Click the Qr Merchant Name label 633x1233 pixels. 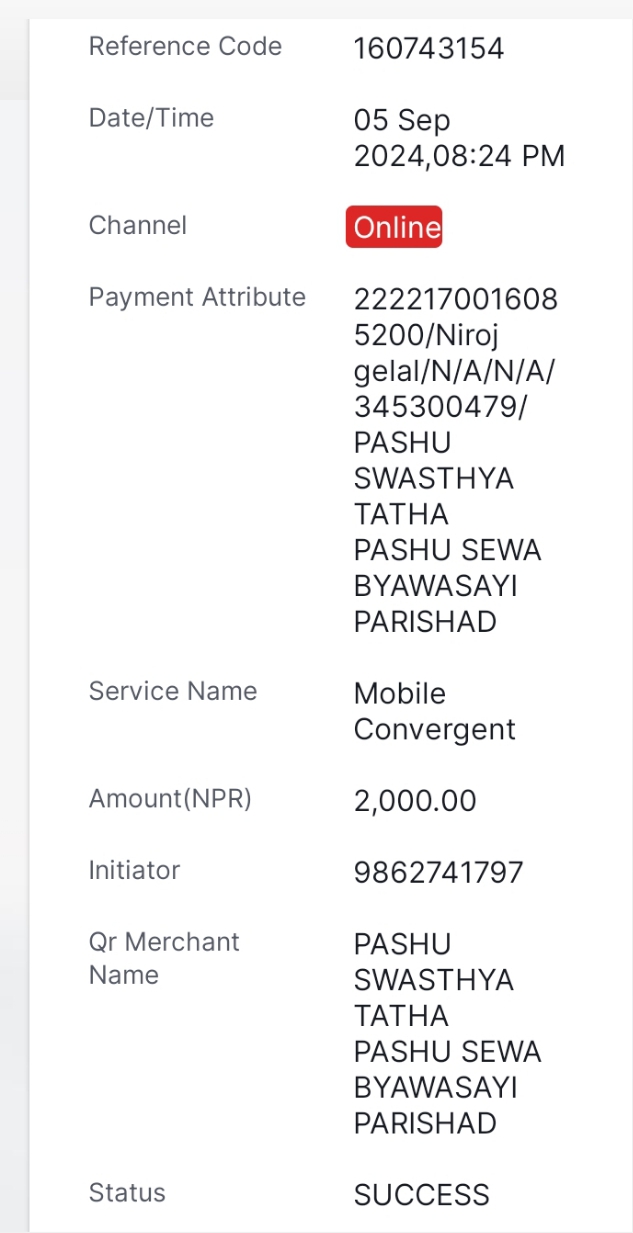point(164,958)
